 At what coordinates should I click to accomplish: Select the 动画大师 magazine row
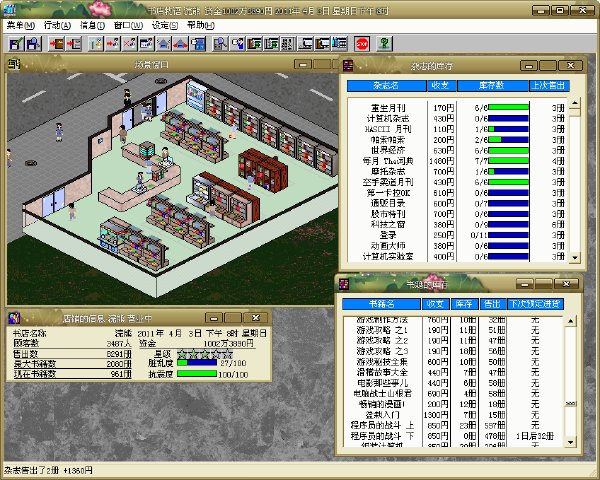click(458, 246)
